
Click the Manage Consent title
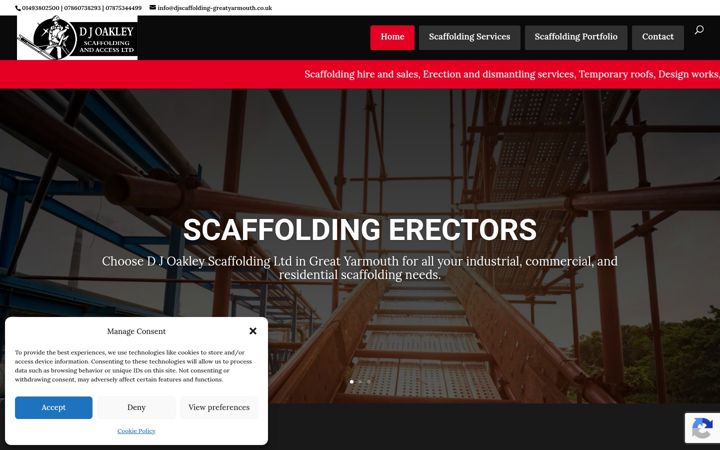point(136,331)
